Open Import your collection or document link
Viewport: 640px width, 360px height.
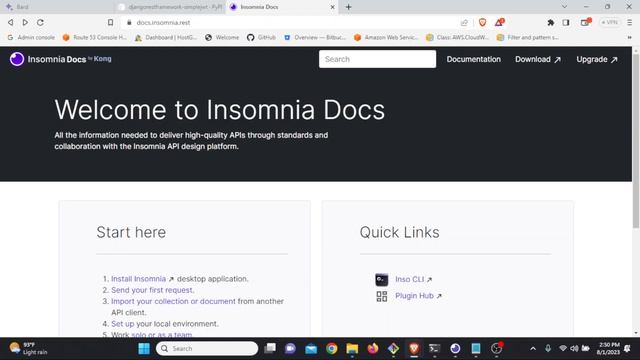click(x=173, y=301)
